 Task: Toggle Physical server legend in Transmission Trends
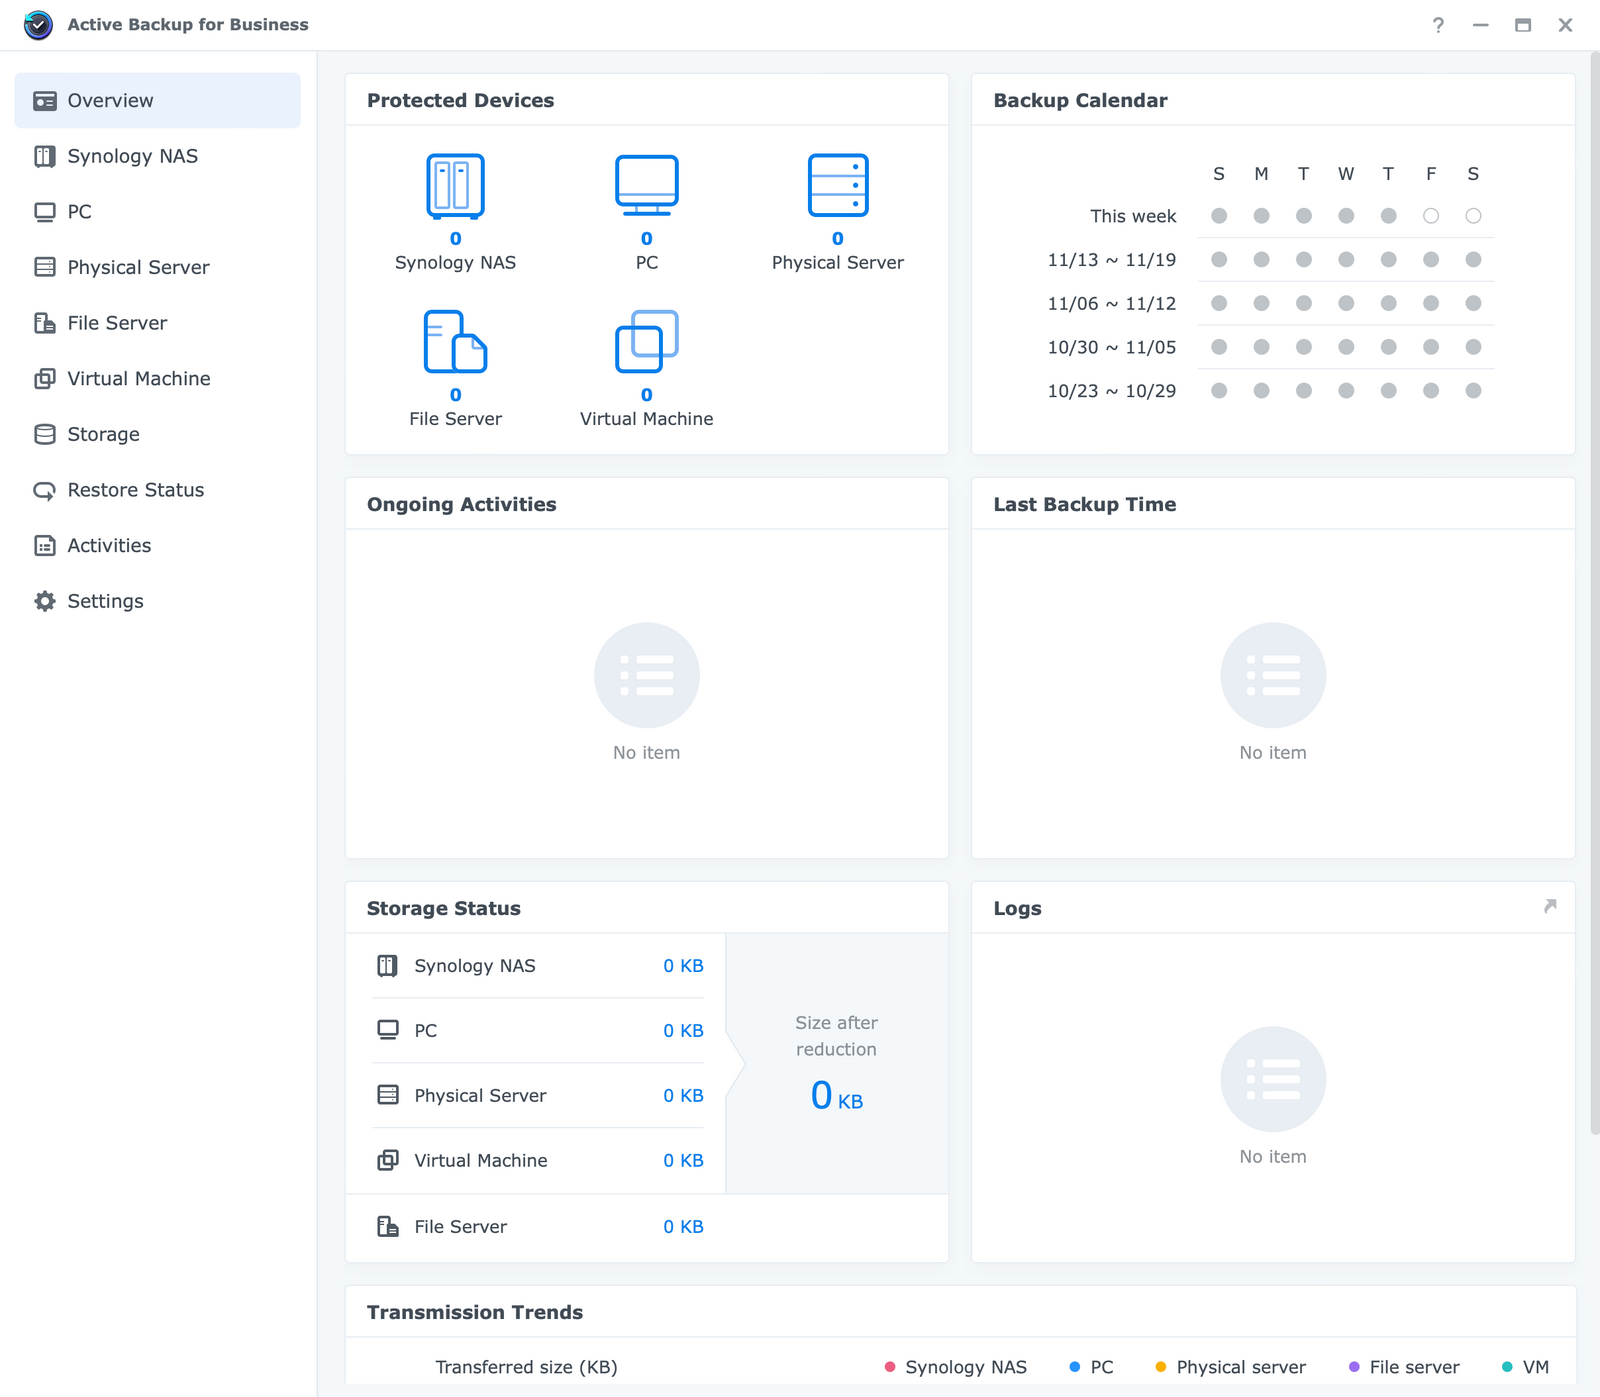point(1230,1367)
